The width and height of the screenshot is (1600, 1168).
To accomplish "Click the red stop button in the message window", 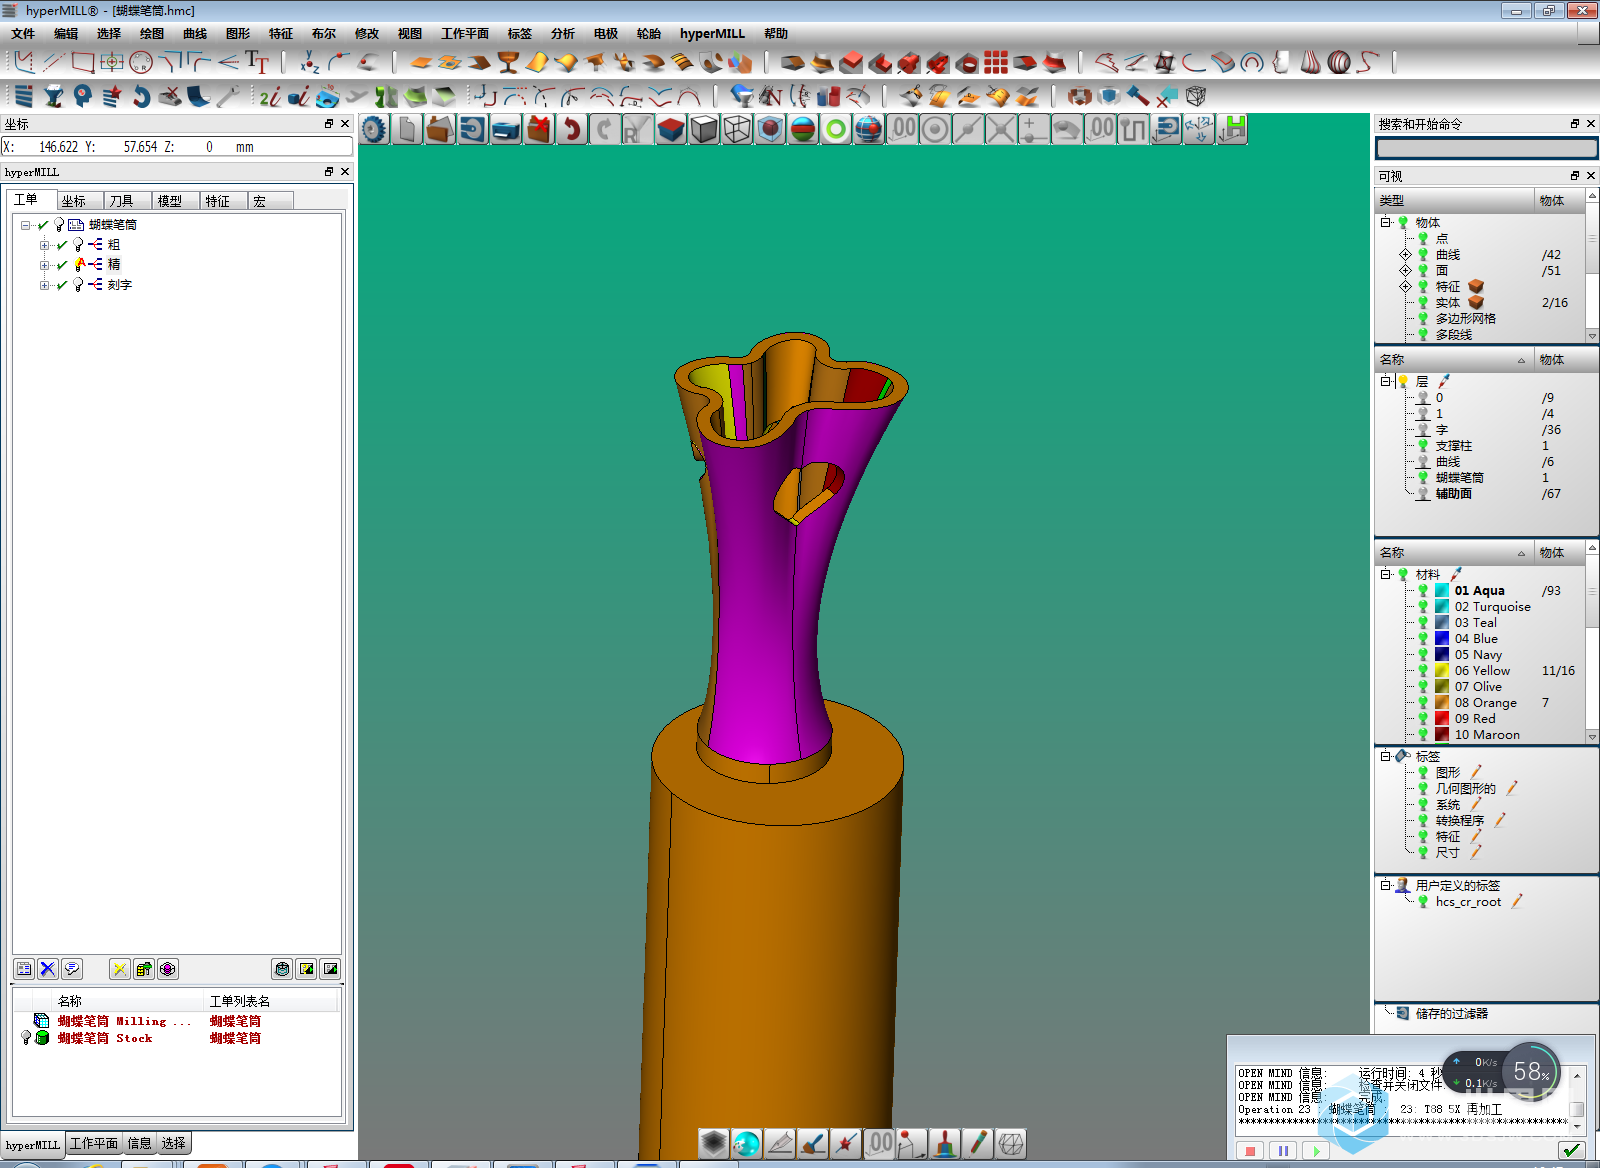I will tap(1250, 1151).
